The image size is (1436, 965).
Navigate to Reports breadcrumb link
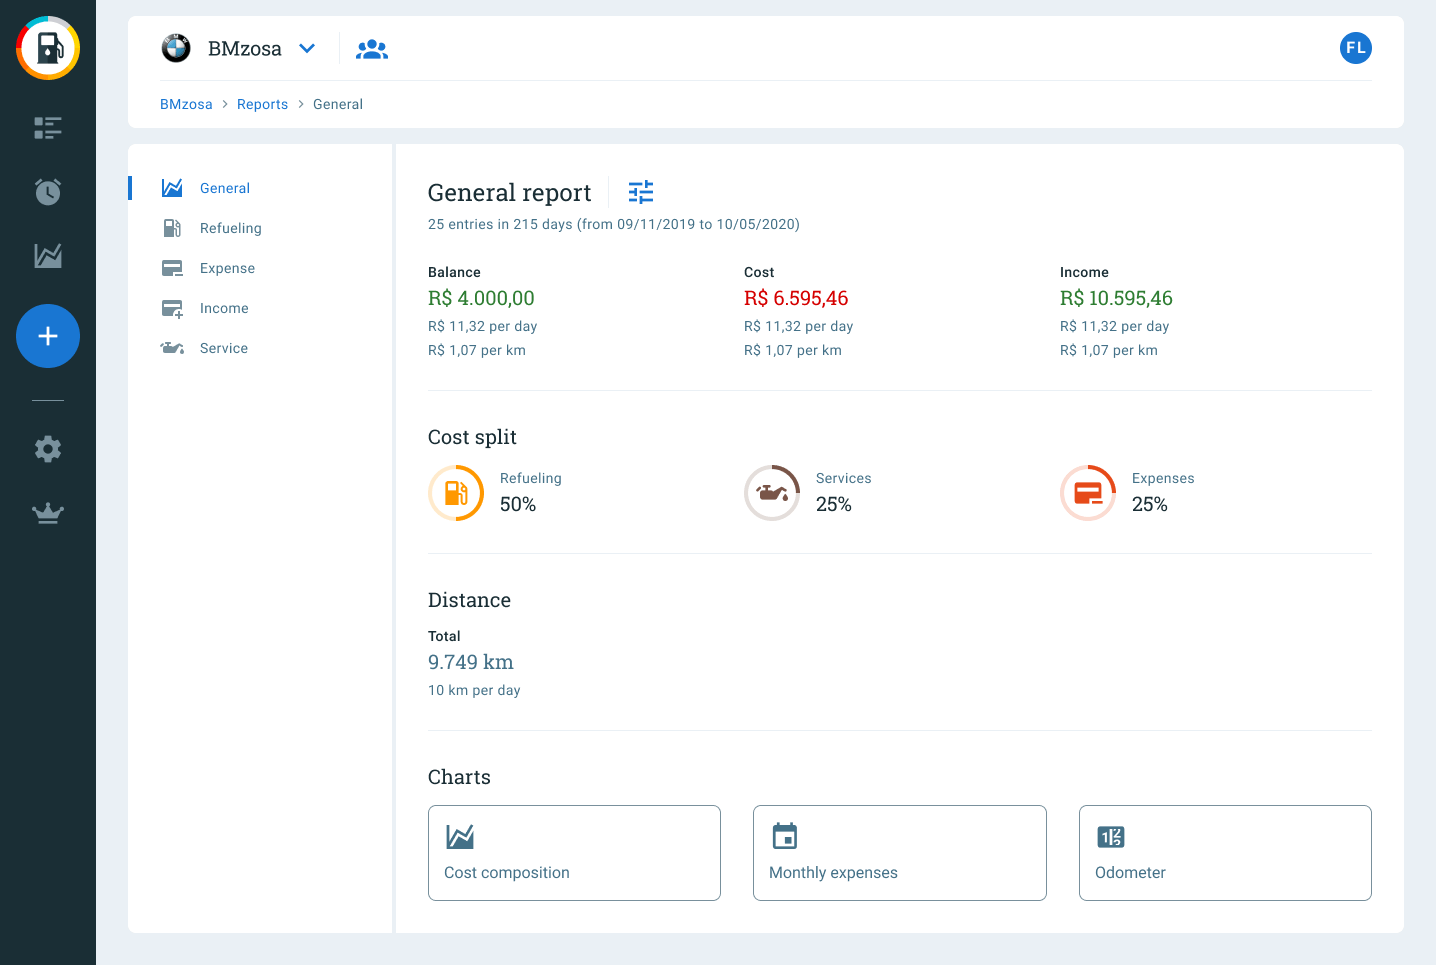pos(262,104)
